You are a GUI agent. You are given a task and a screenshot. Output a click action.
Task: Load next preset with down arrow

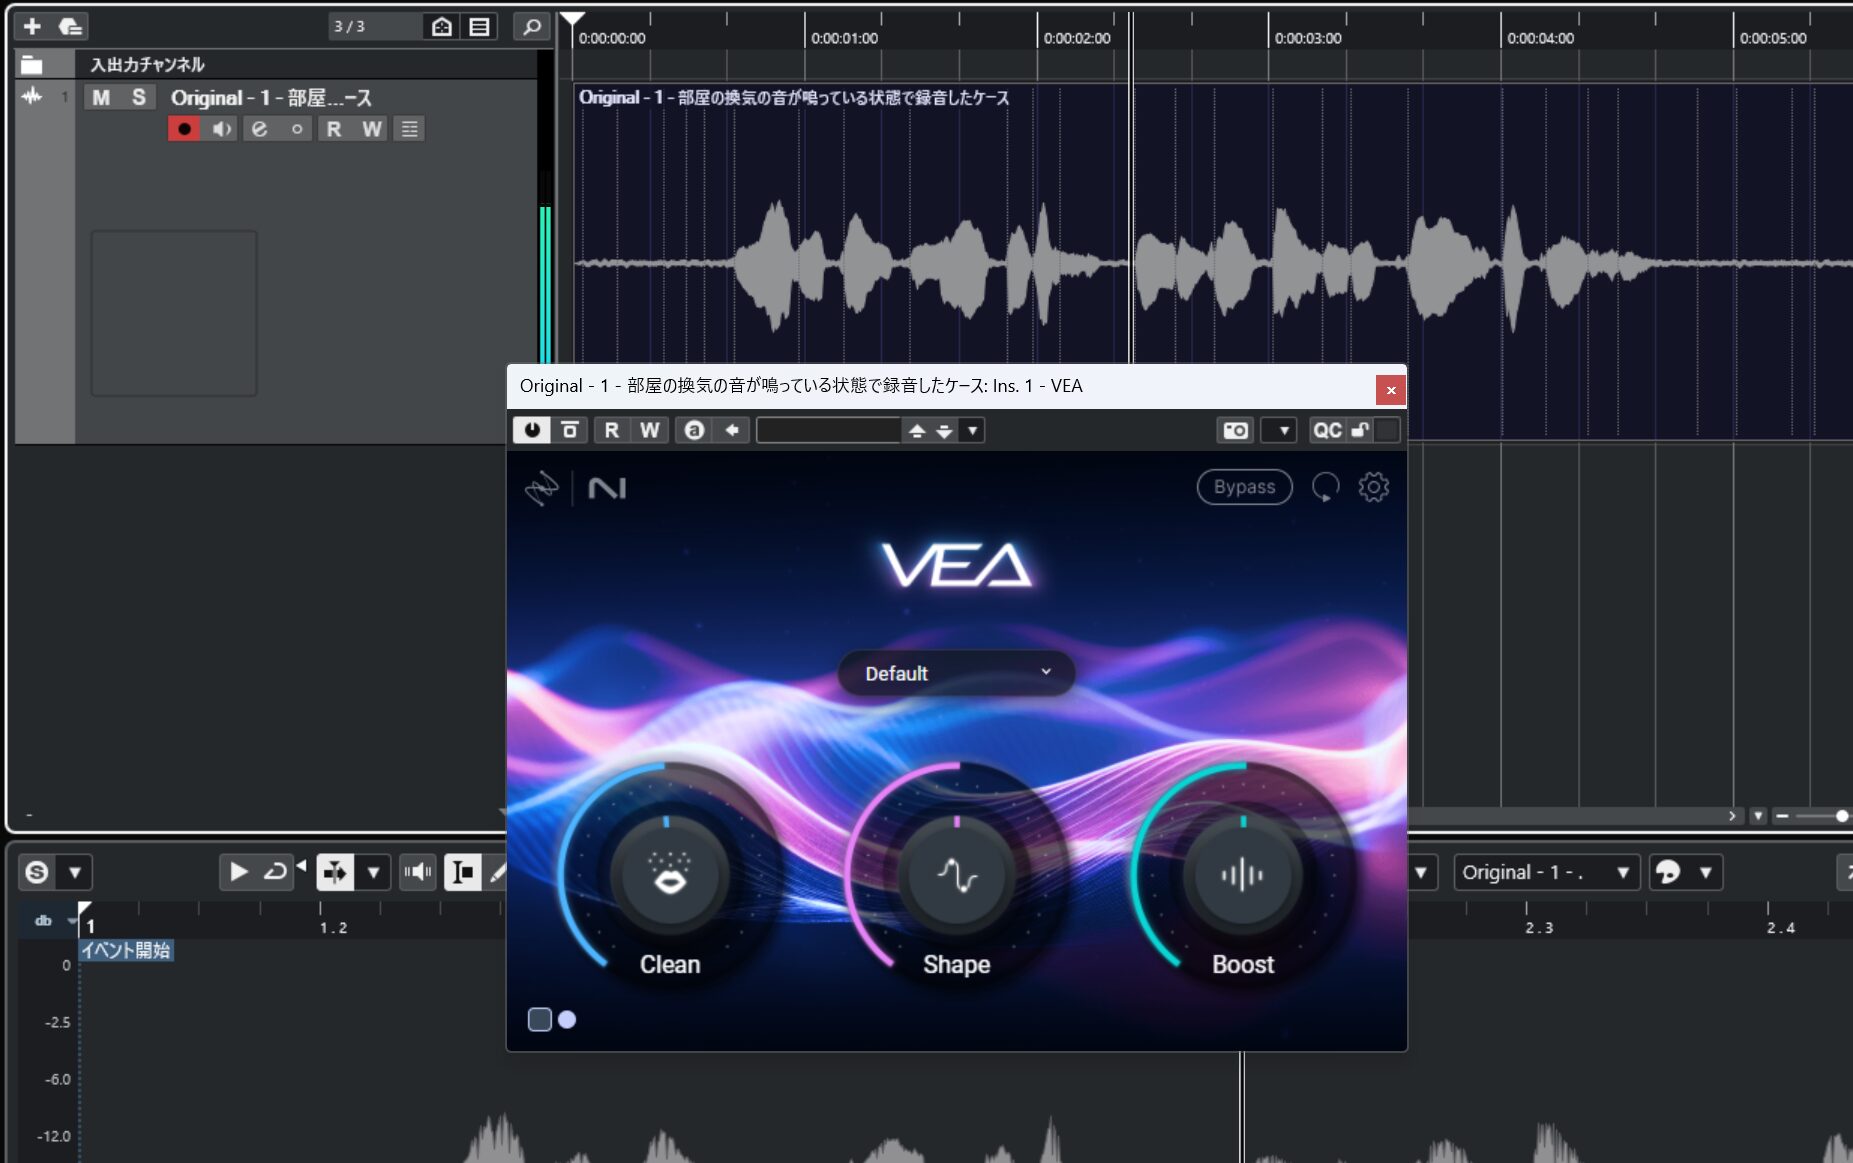(x=944, y=430)
